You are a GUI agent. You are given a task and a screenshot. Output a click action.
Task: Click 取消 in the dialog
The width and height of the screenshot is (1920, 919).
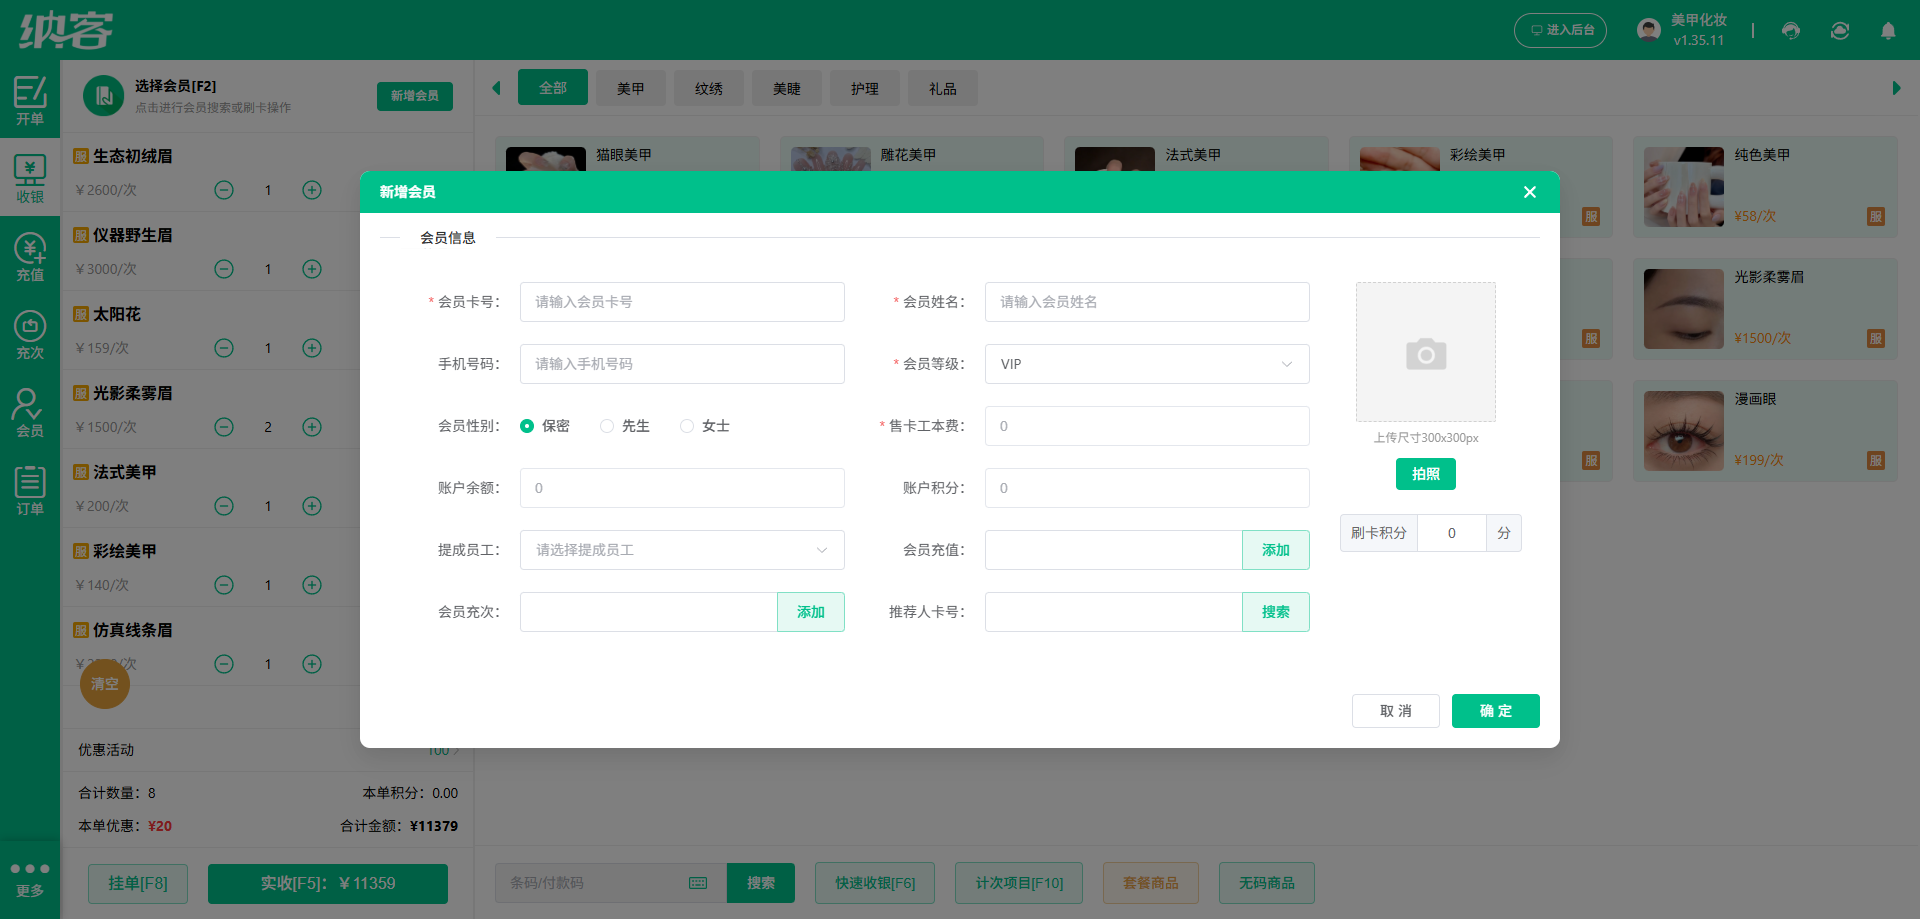tap(1396, 711)
